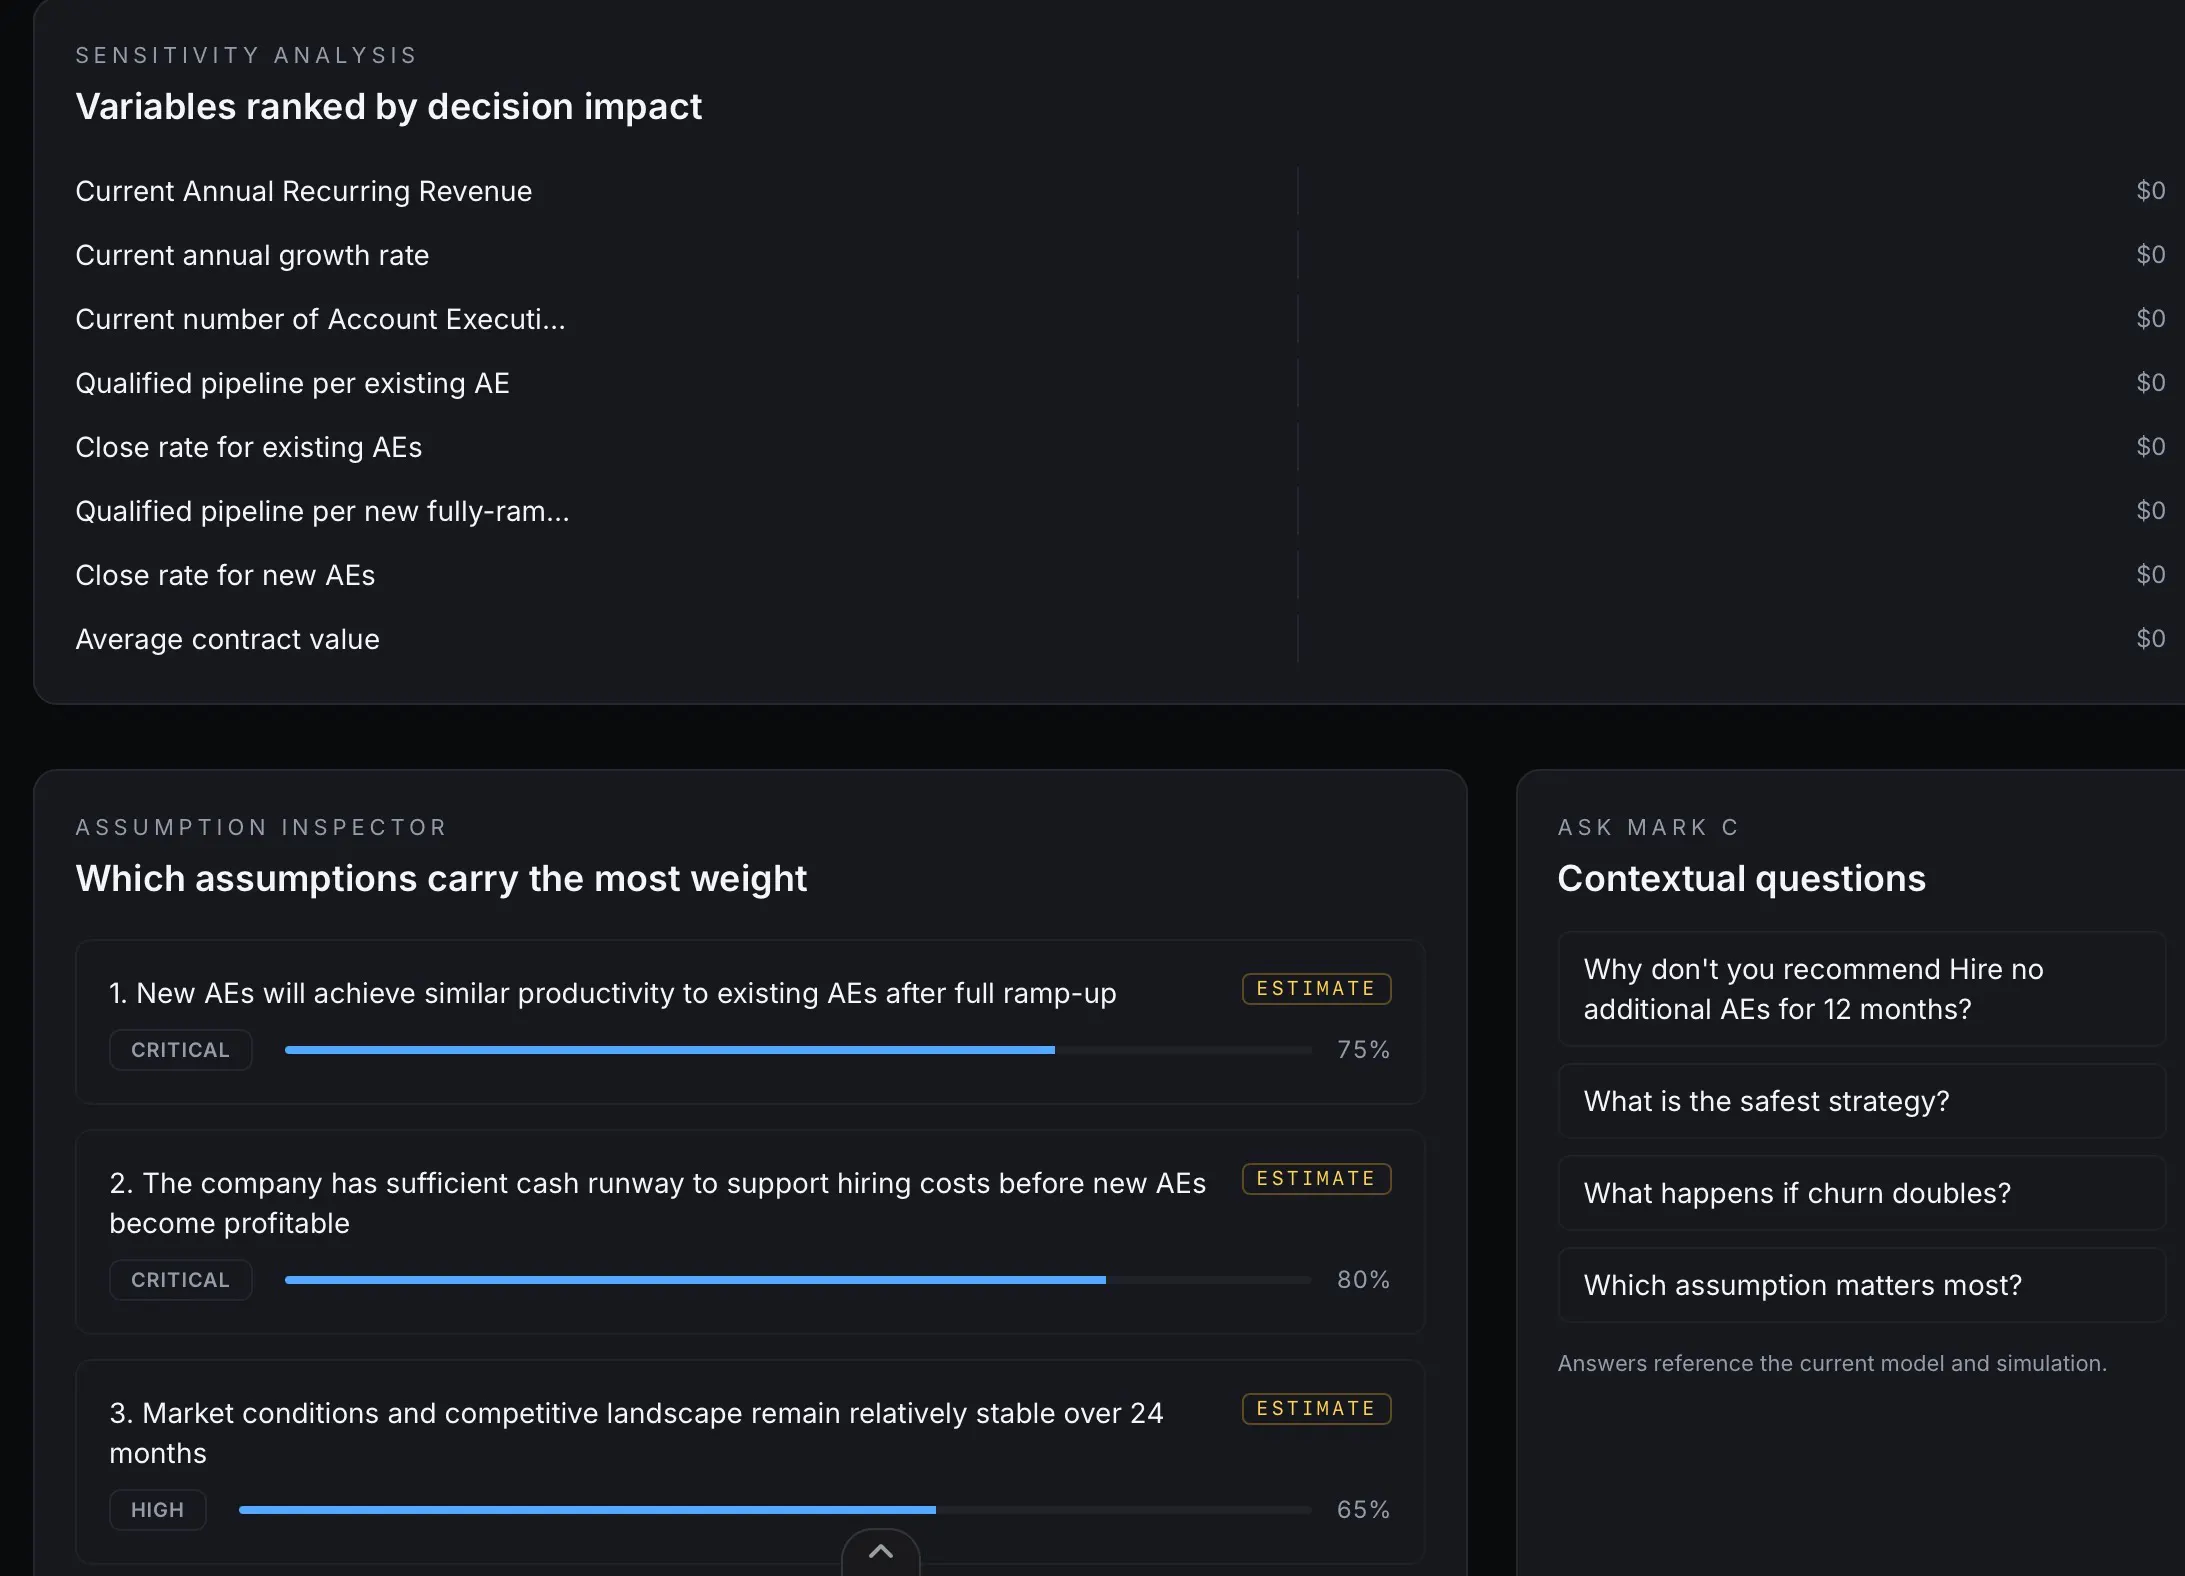The height and width of the screenshot is (1576, 2185).
Task: Click 'Variables ranked by decision impact' heading
Action: 389,107
